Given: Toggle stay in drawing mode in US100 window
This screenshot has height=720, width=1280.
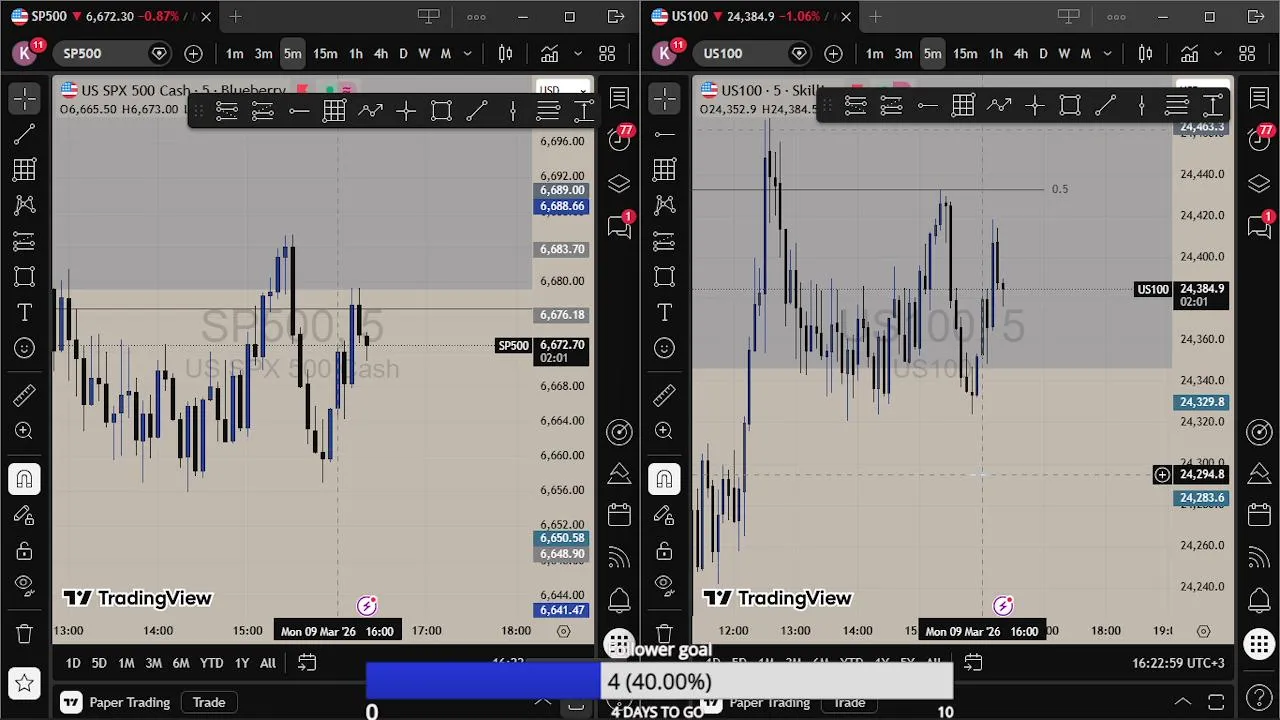Looking at the screenshot, I should click(664, 515).
